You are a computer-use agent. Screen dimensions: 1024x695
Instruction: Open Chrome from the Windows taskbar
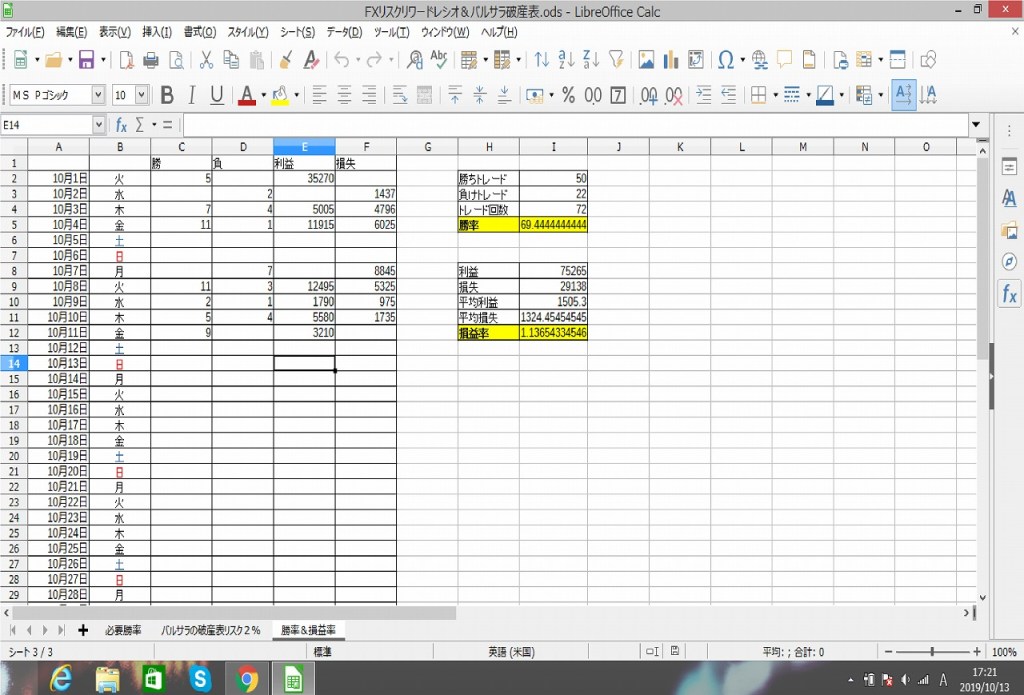click(x=246, y=679)
